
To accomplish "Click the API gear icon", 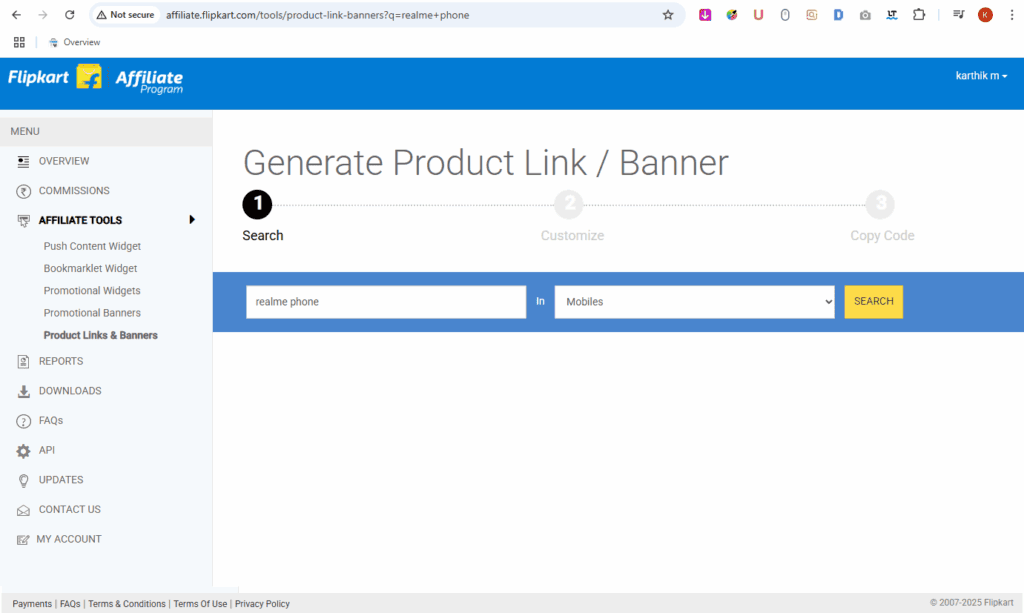I will [23, 450].
